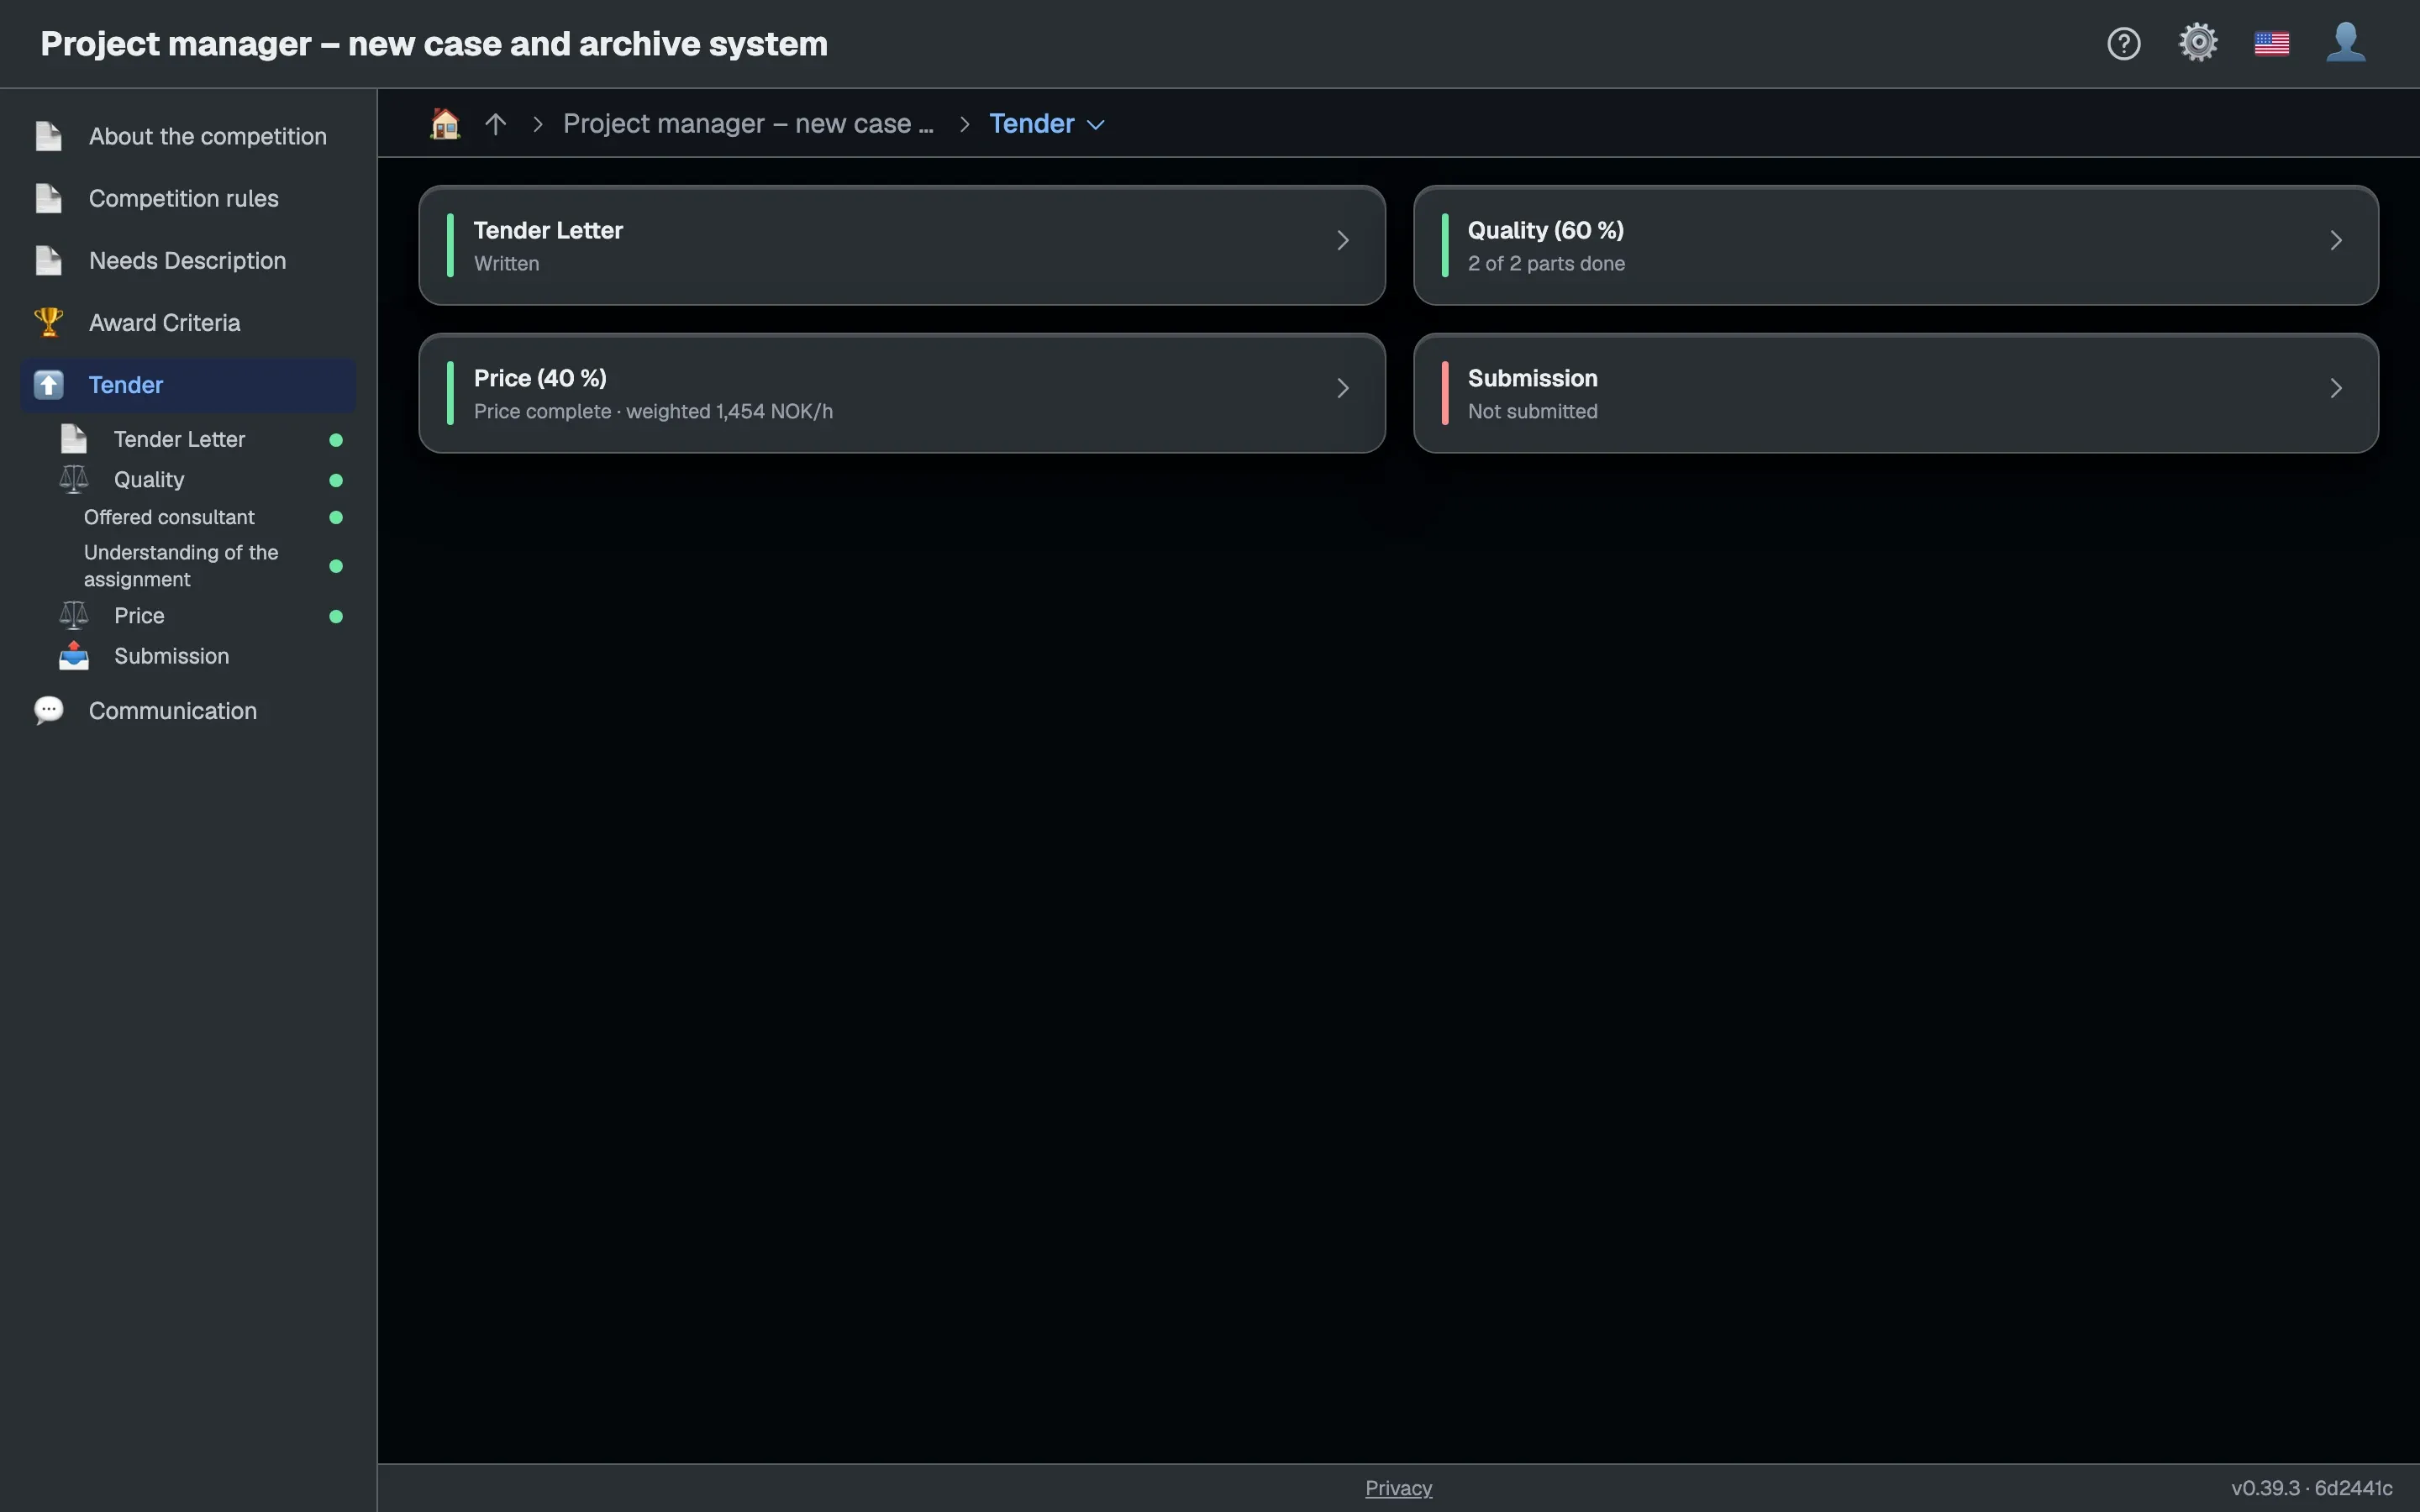Open the Price (40 %) card
Image resolution: width=2420 pixels, height=1512 pixels.
point(902,393)
